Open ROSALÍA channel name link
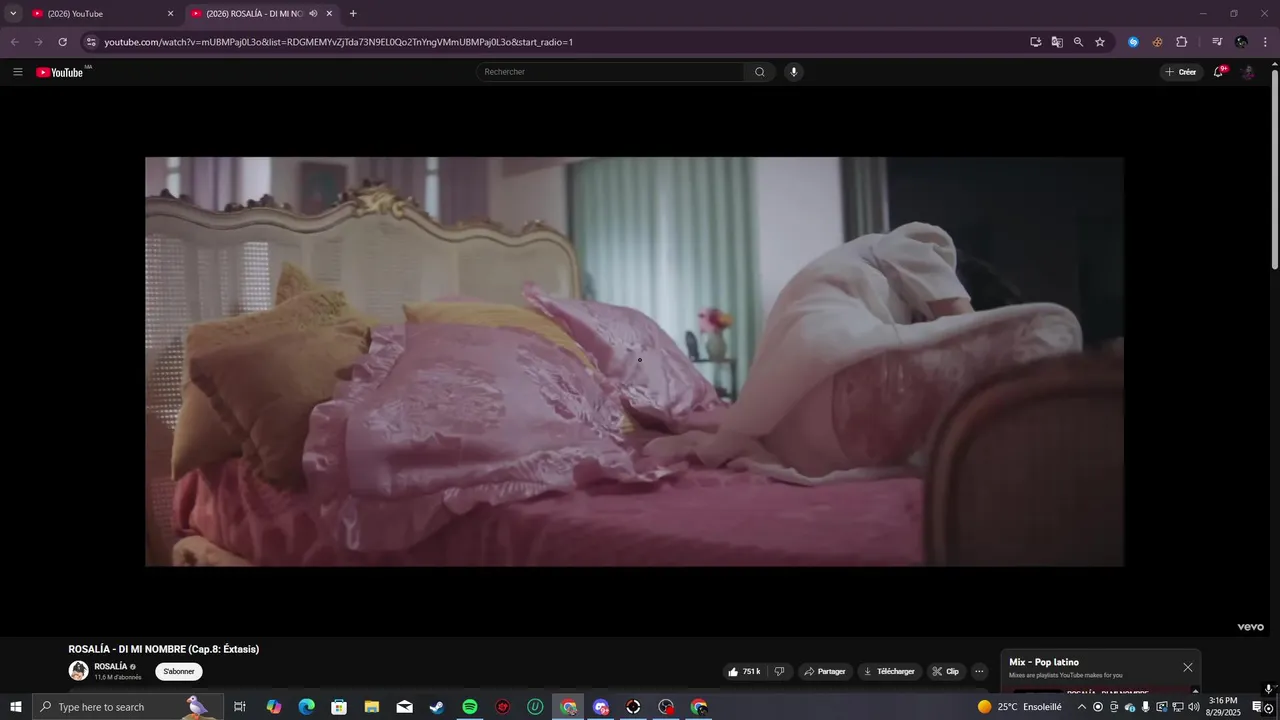This screenshot has height=720, width=1280. 110,667
